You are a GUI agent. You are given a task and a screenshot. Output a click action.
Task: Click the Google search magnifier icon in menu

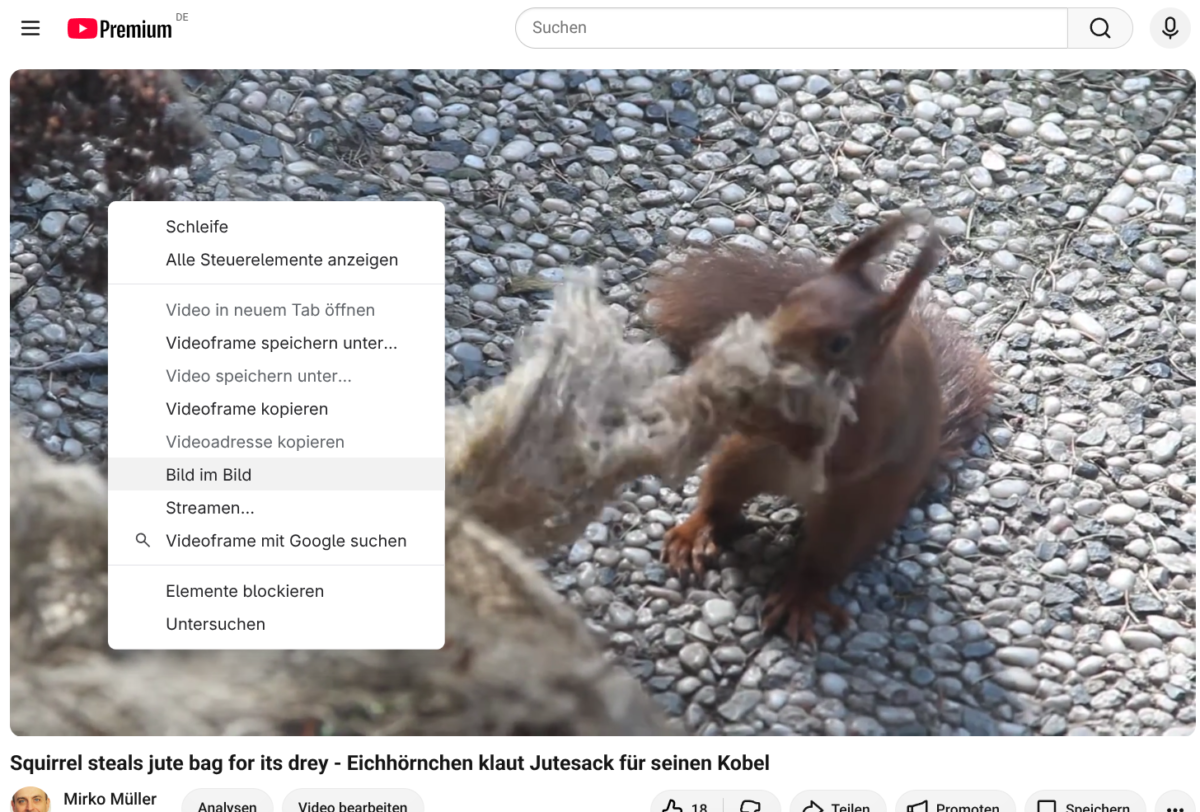click(143, 540)
